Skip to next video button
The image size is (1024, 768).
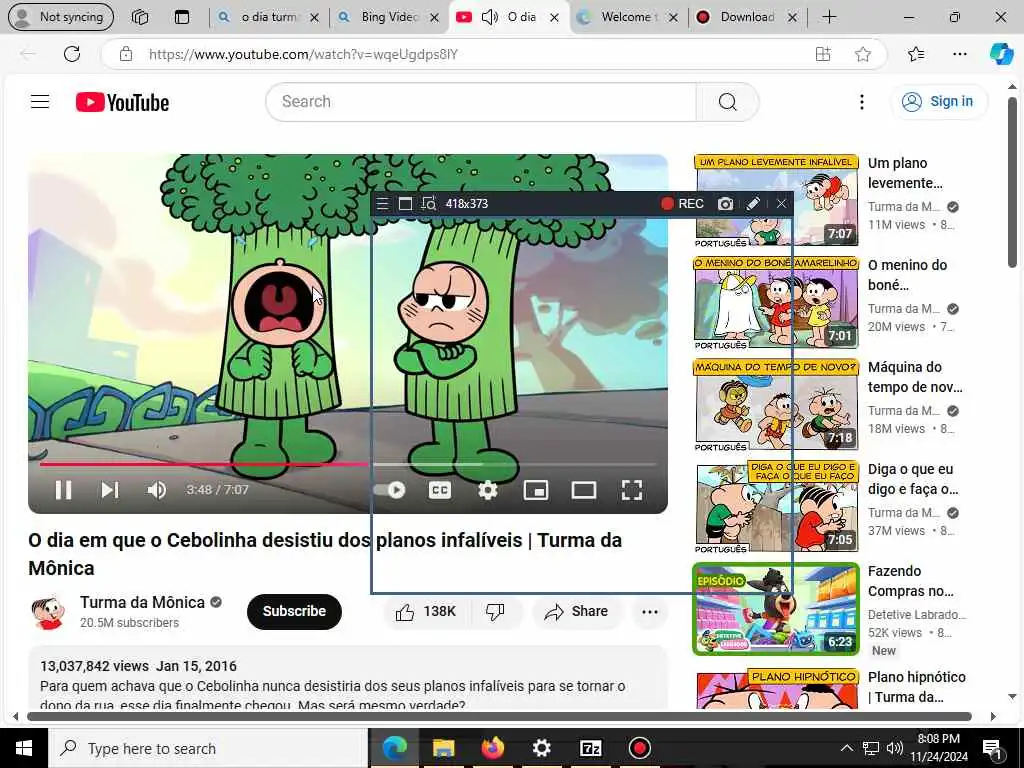[x=110, y=490]
